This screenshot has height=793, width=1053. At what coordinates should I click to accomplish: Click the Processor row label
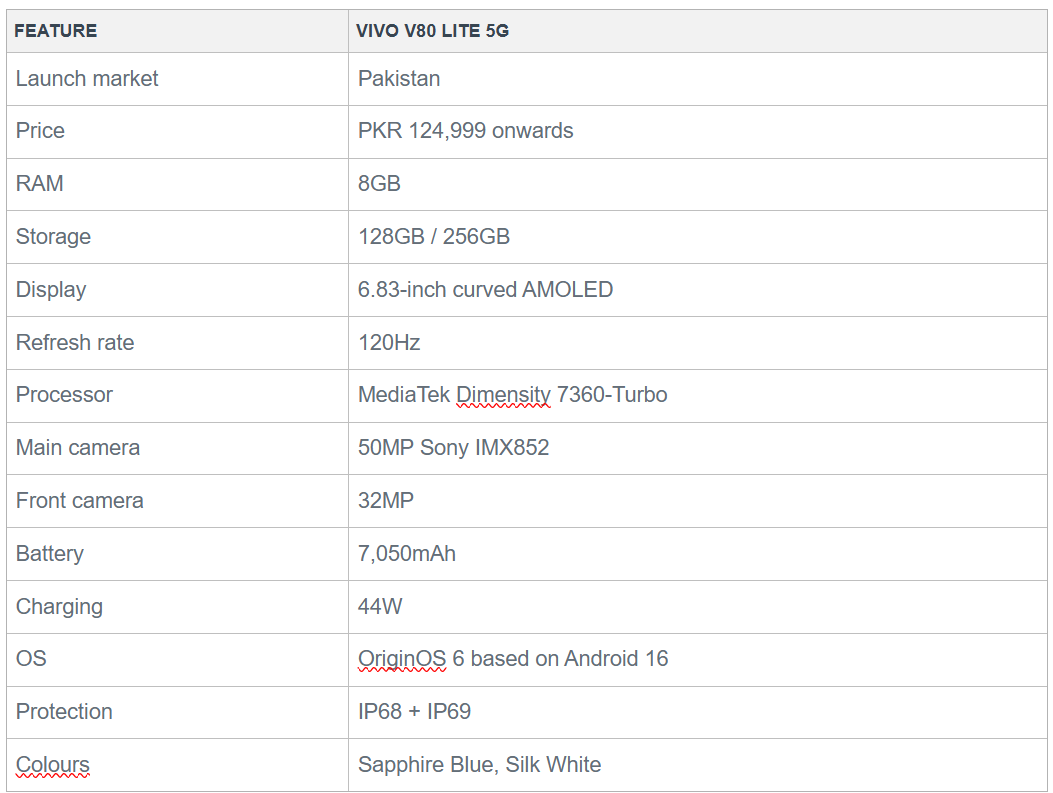coord(64,395)
